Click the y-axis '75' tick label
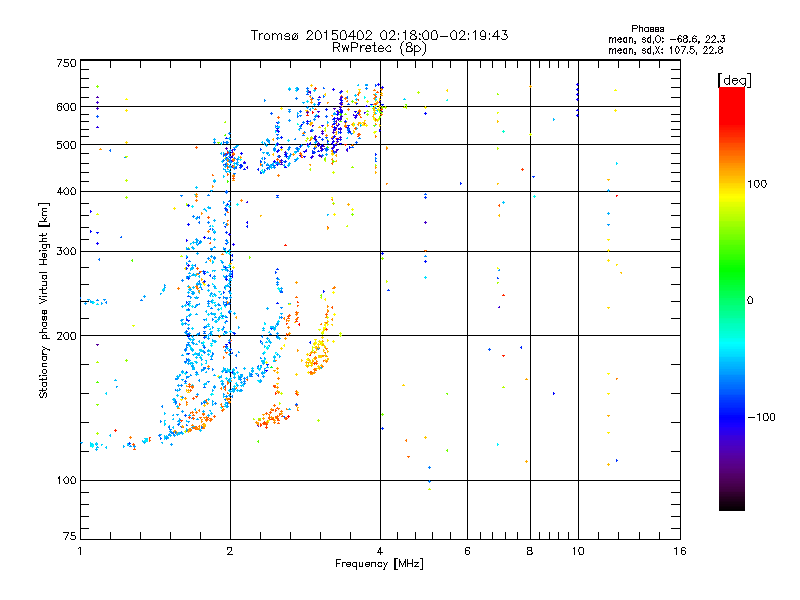Screen dimensions: 800x600 70,536
